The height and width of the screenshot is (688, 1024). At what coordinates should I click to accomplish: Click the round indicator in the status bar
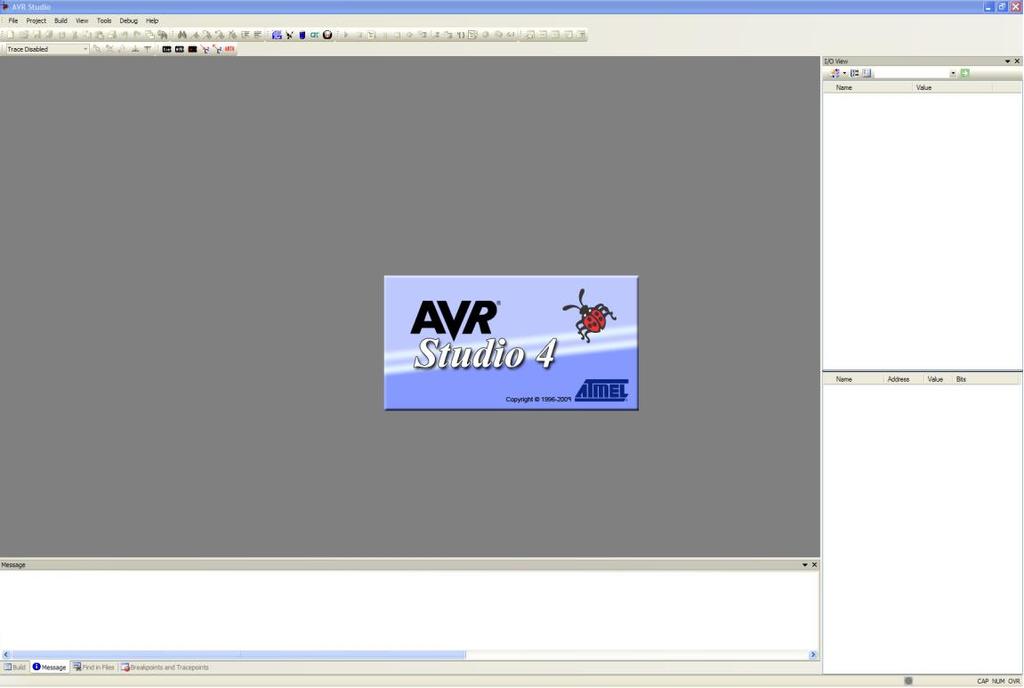[908, 681]
